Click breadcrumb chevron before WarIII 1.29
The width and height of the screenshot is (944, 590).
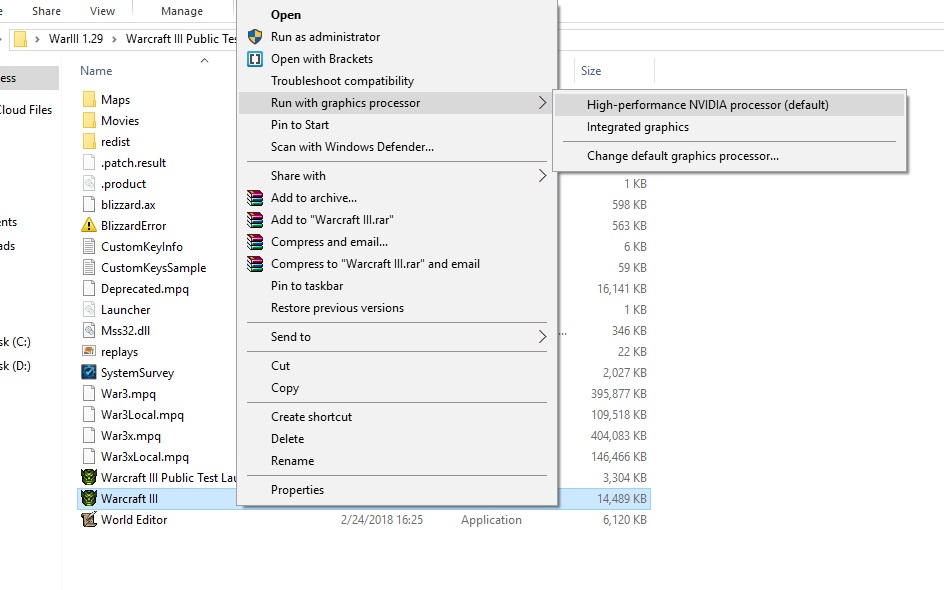coord(37,39)
